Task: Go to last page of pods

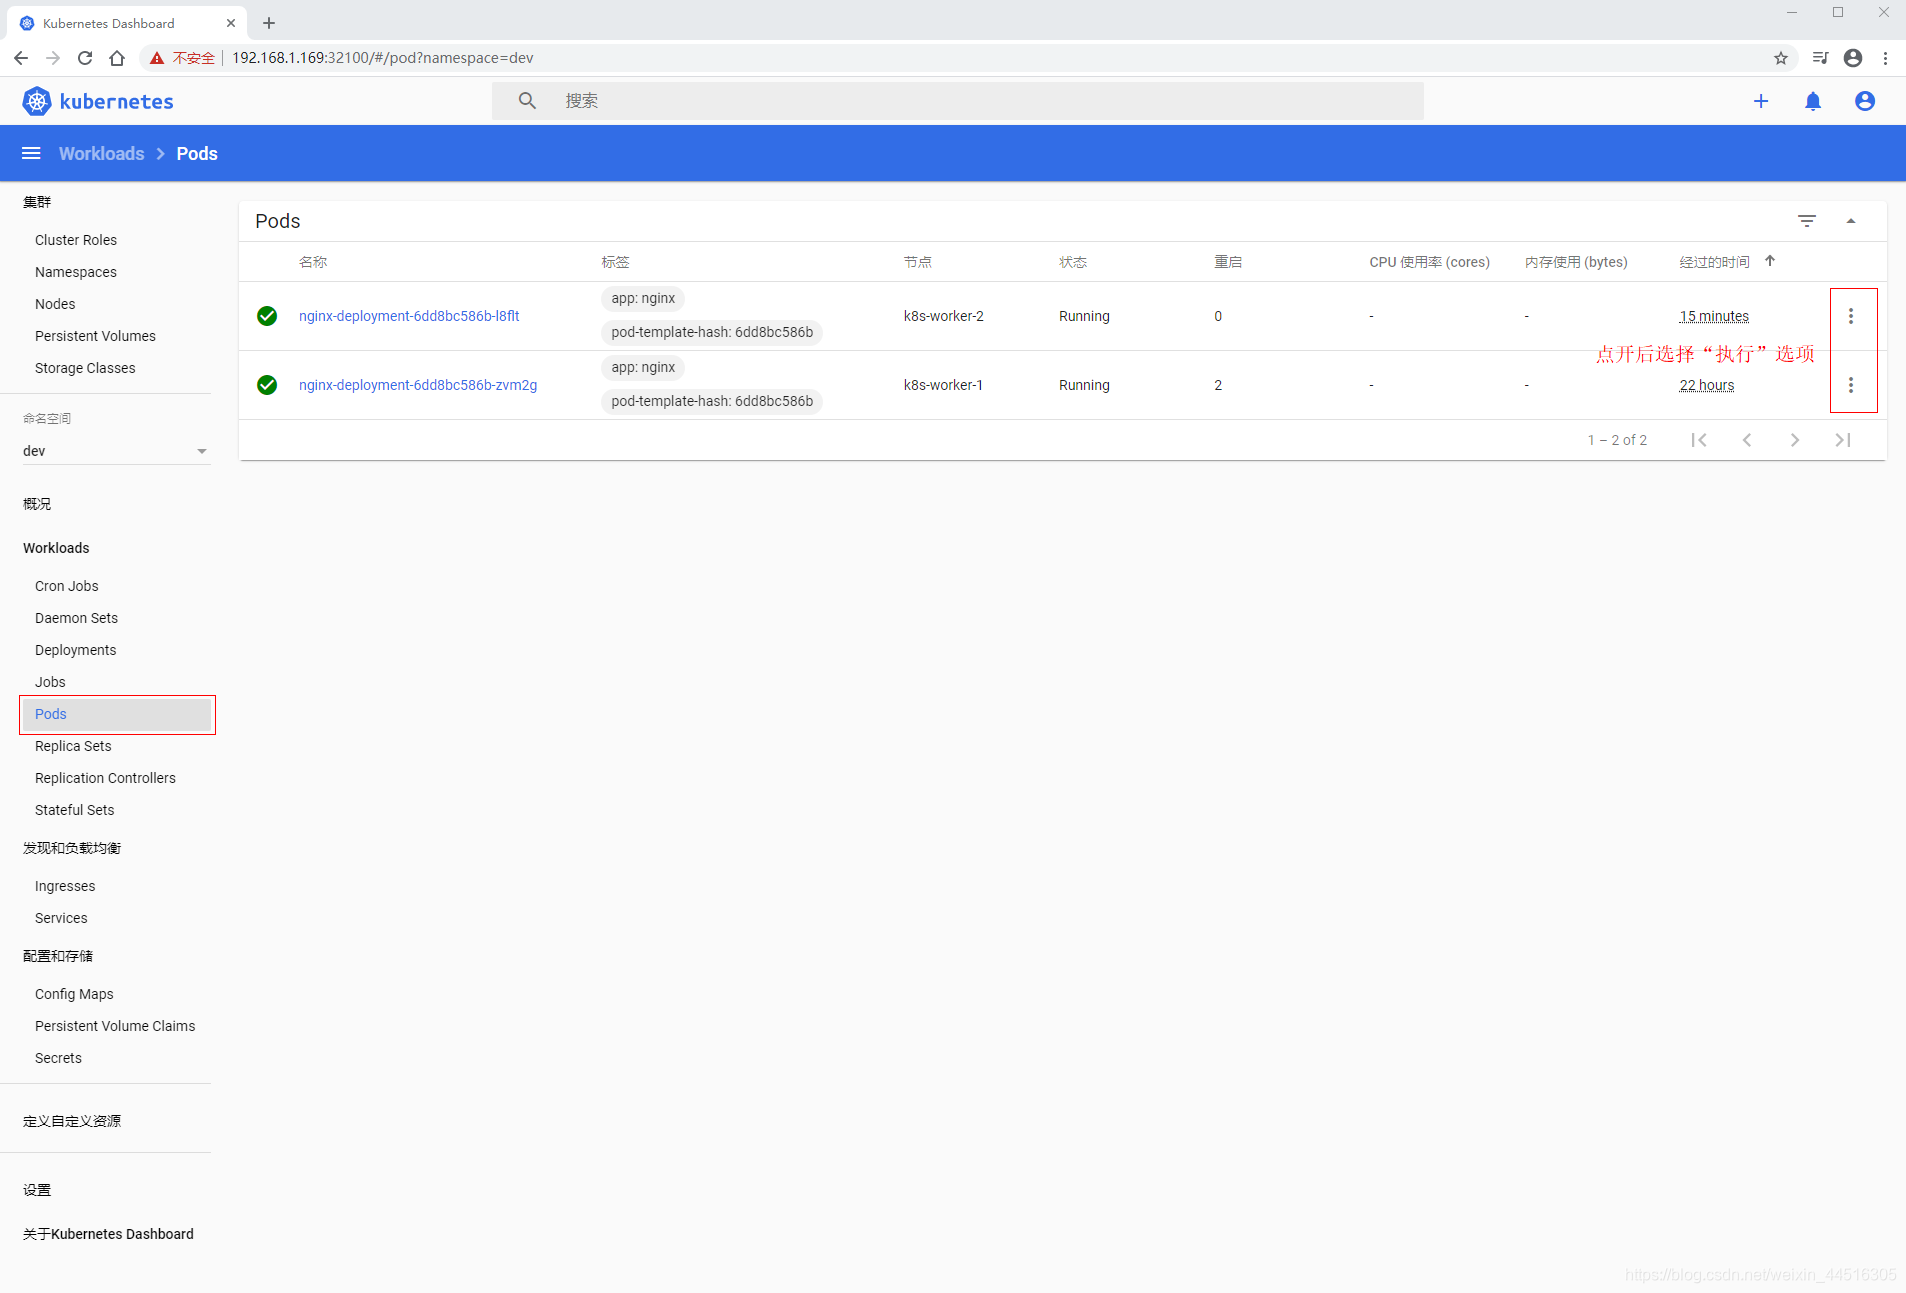Action: click(1843, 440)
